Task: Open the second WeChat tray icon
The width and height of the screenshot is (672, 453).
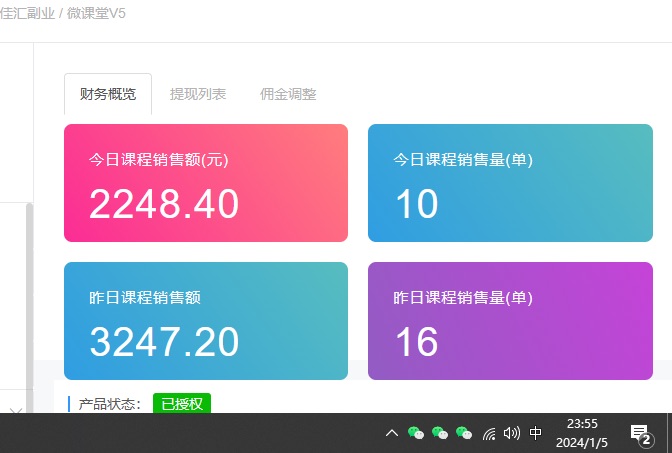Action: pos(440,433)
